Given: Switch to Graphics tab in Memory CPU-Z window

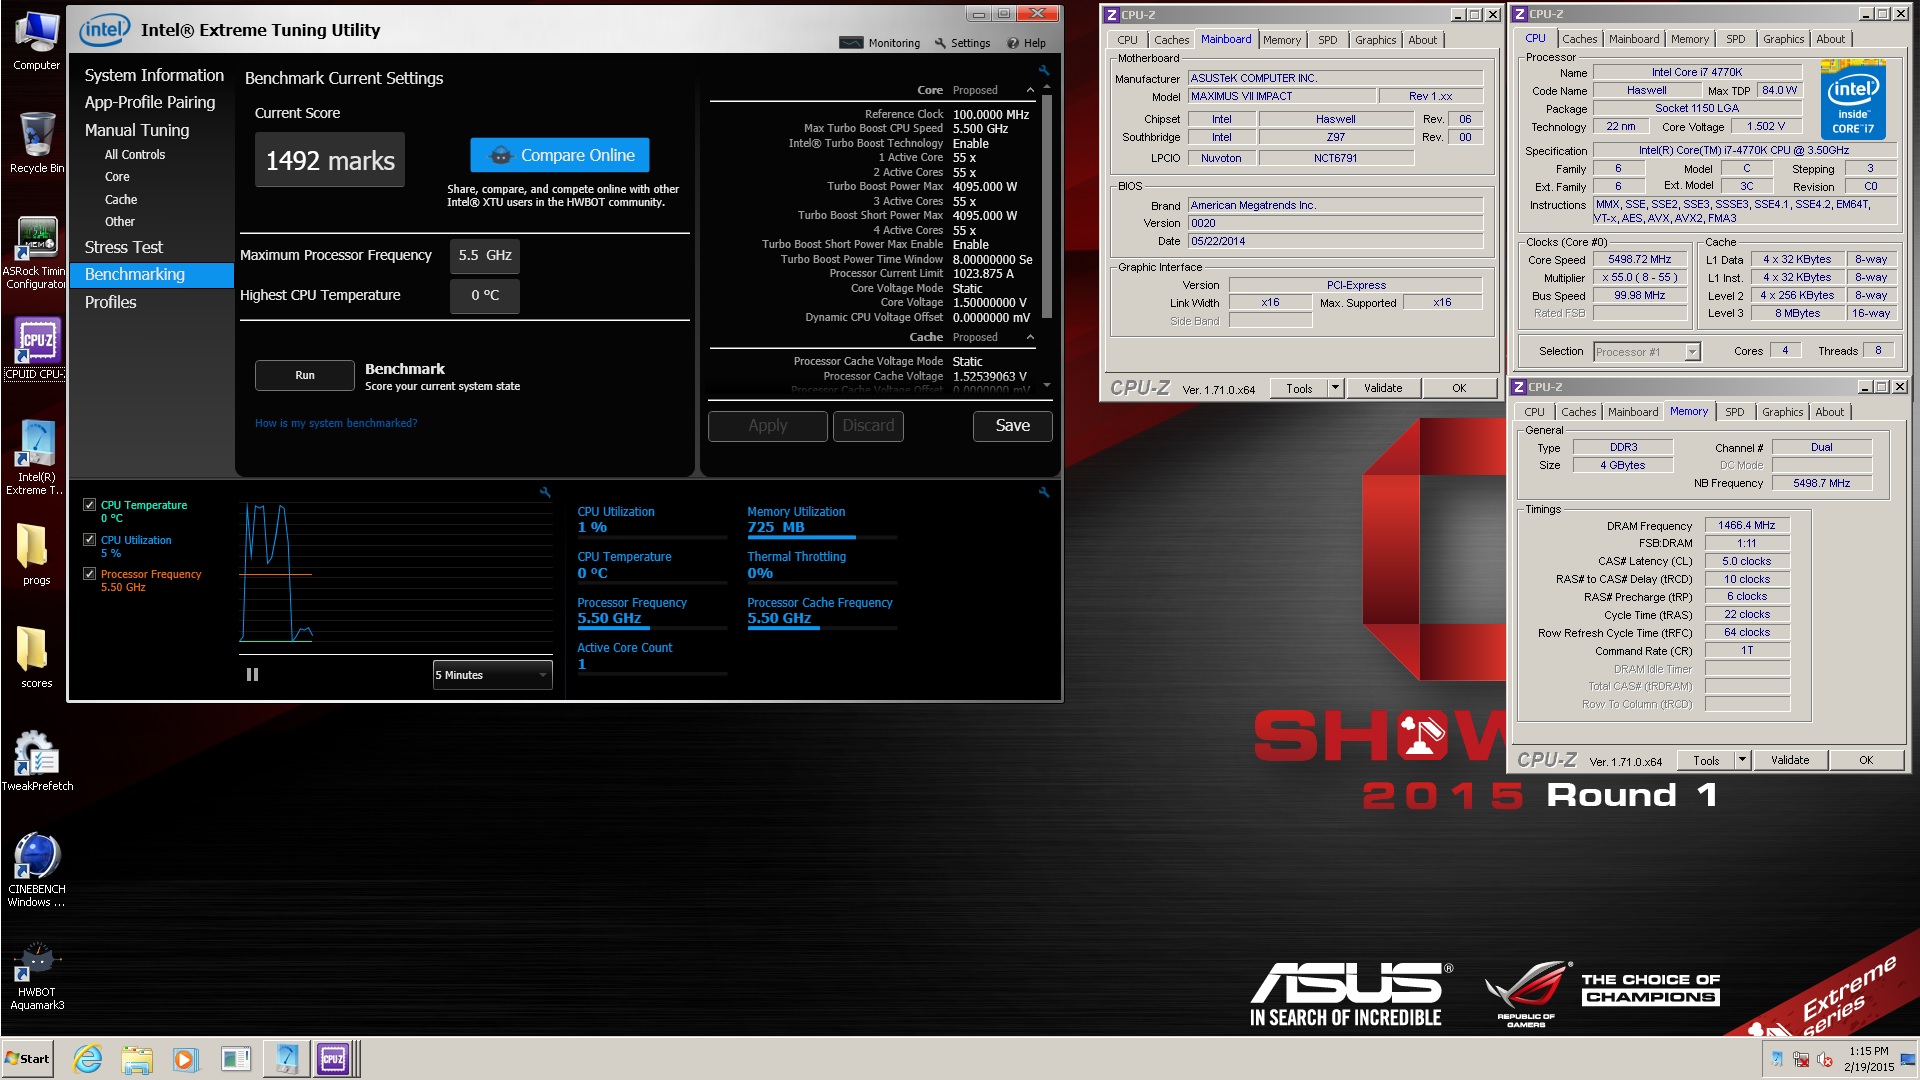Looking at the screenshot, I should [x=1782, y=412].
